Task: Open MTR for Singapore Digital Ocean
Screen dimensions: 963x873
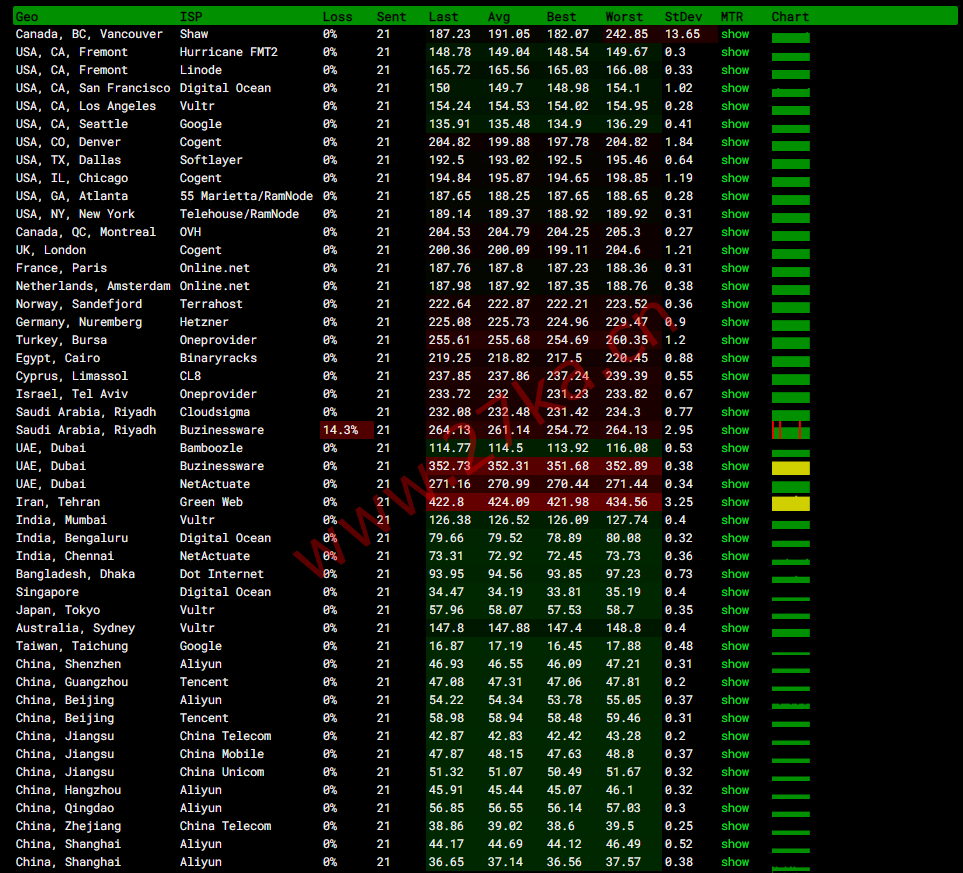Action: coord(735,592)
